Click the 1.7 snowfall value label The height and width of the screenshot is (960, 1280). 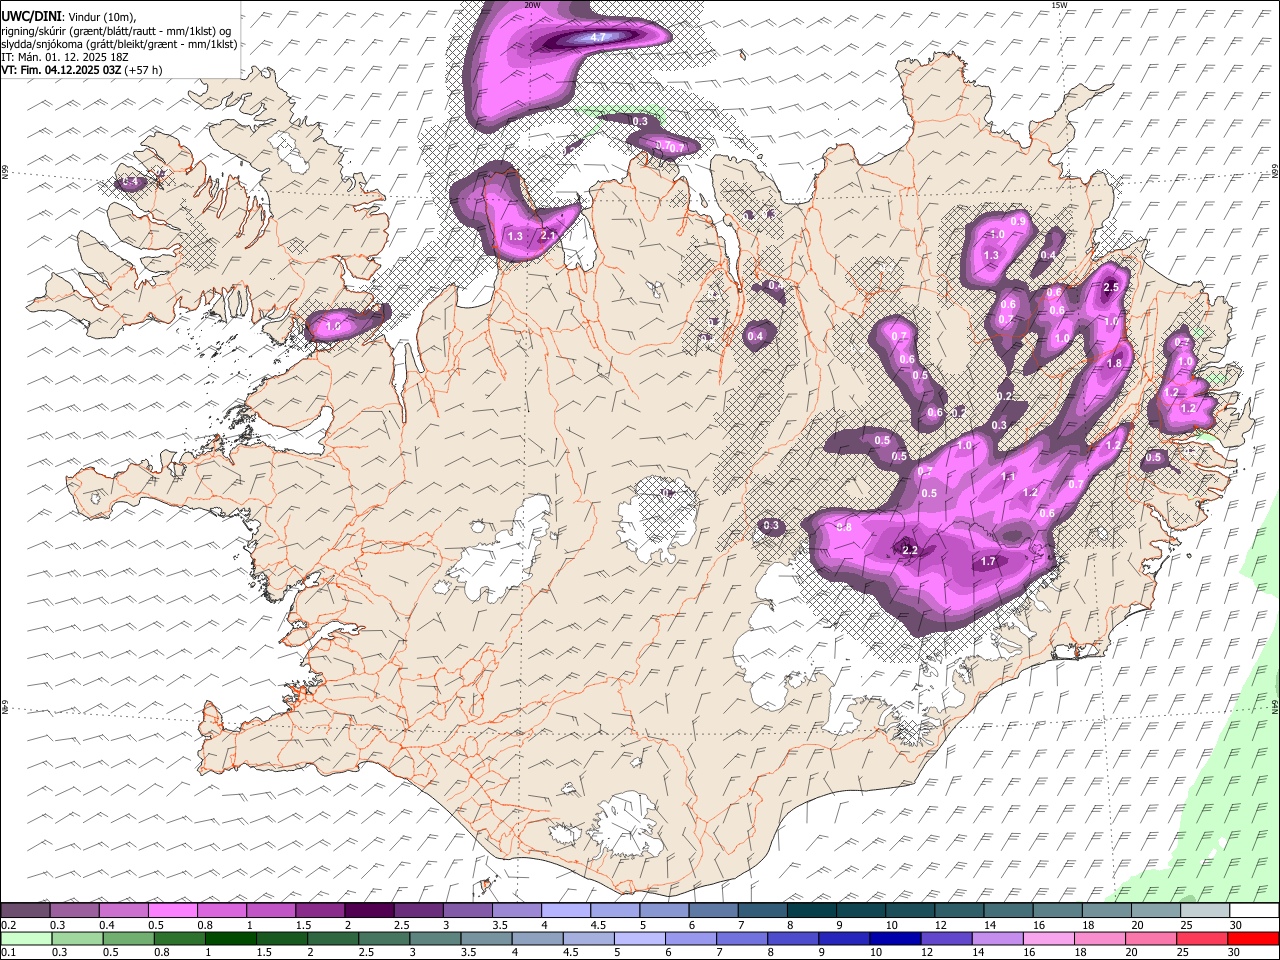(x=988, y=562)
